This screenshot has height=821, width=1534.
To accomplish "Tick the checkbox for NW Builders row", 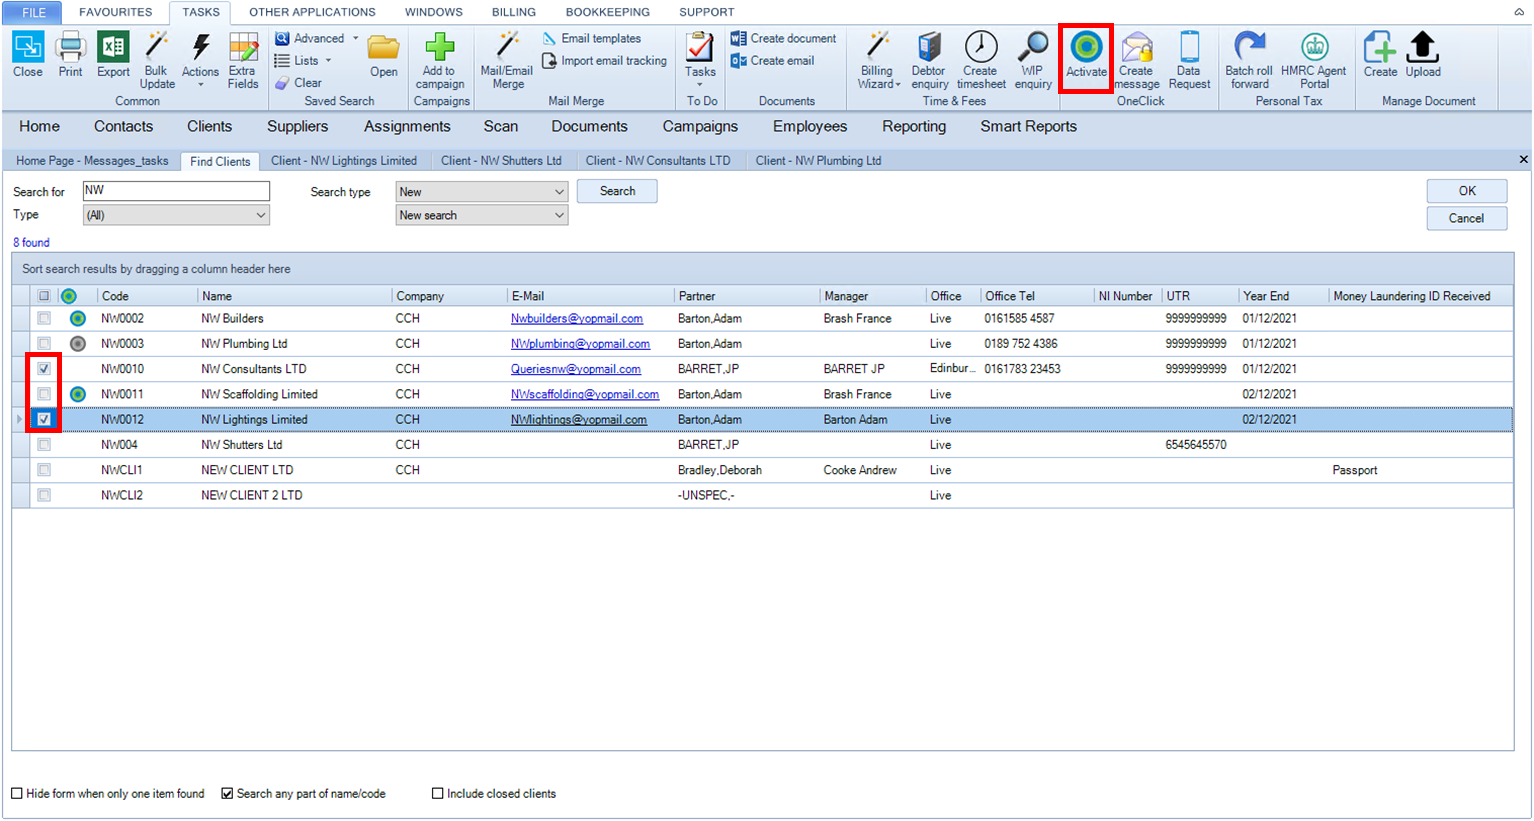I will click(x=44, y=318).
